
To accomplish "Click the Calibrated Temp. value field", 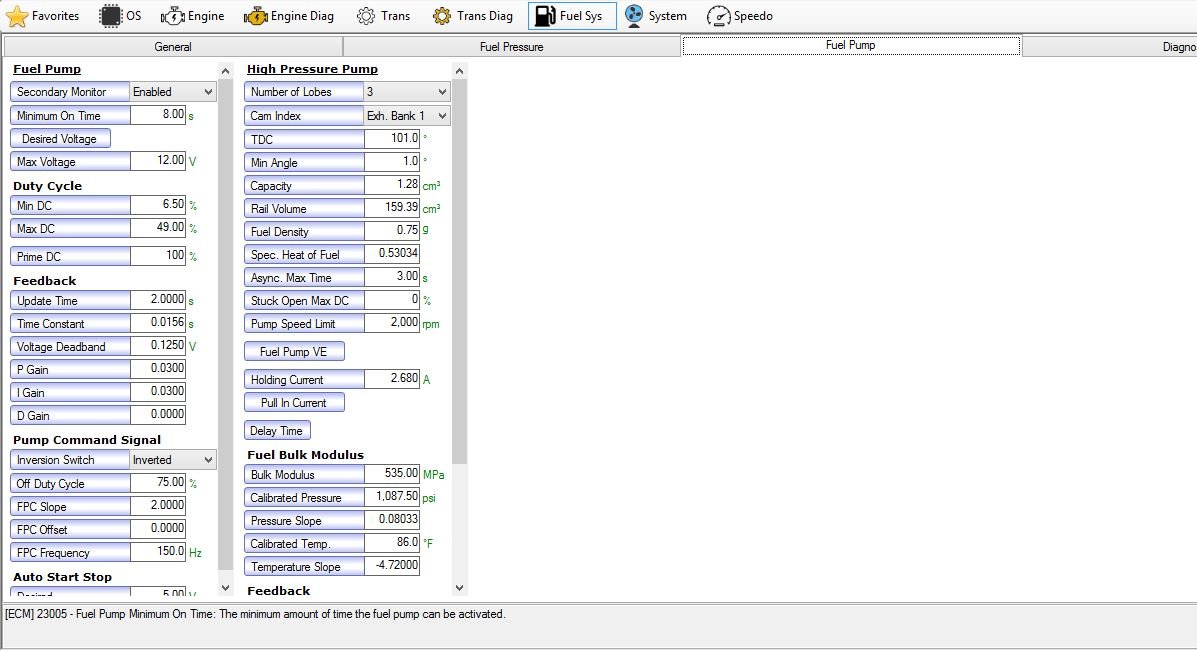I will [x=392, y=543].
